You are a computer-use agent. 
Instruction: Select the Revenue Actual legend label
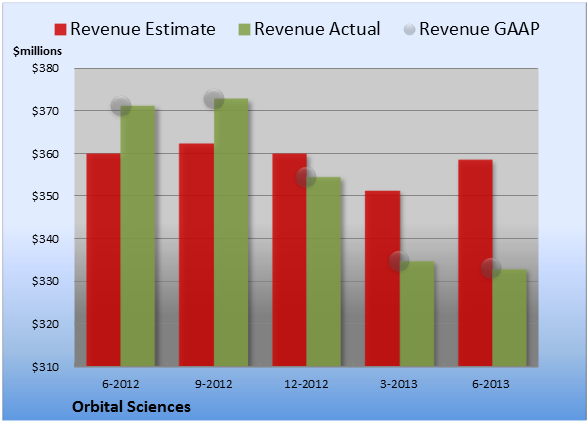(x=317, y=29)
